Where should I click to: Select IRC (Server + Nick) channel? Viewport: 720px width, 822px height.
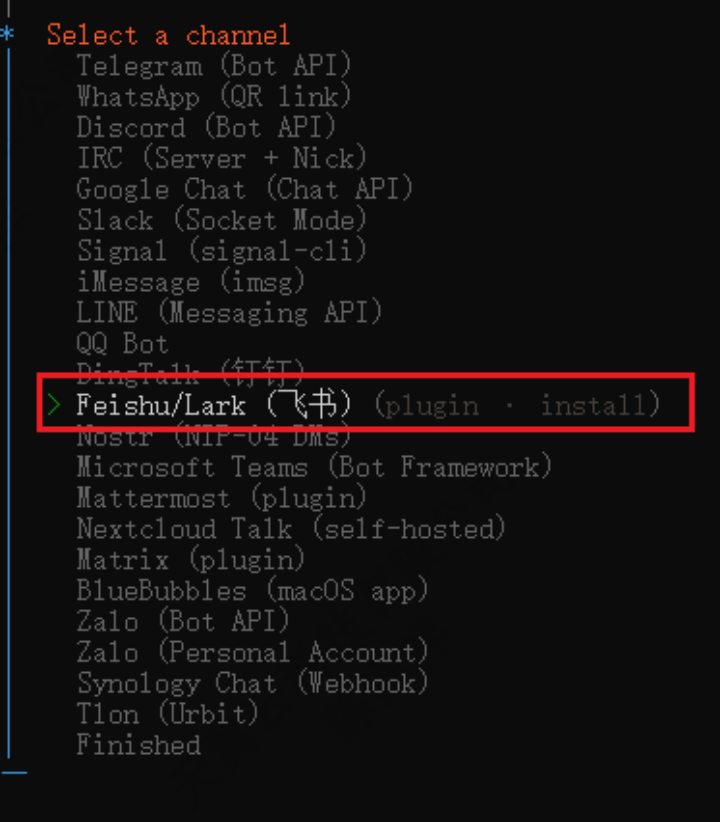click(x=222, y=158)
